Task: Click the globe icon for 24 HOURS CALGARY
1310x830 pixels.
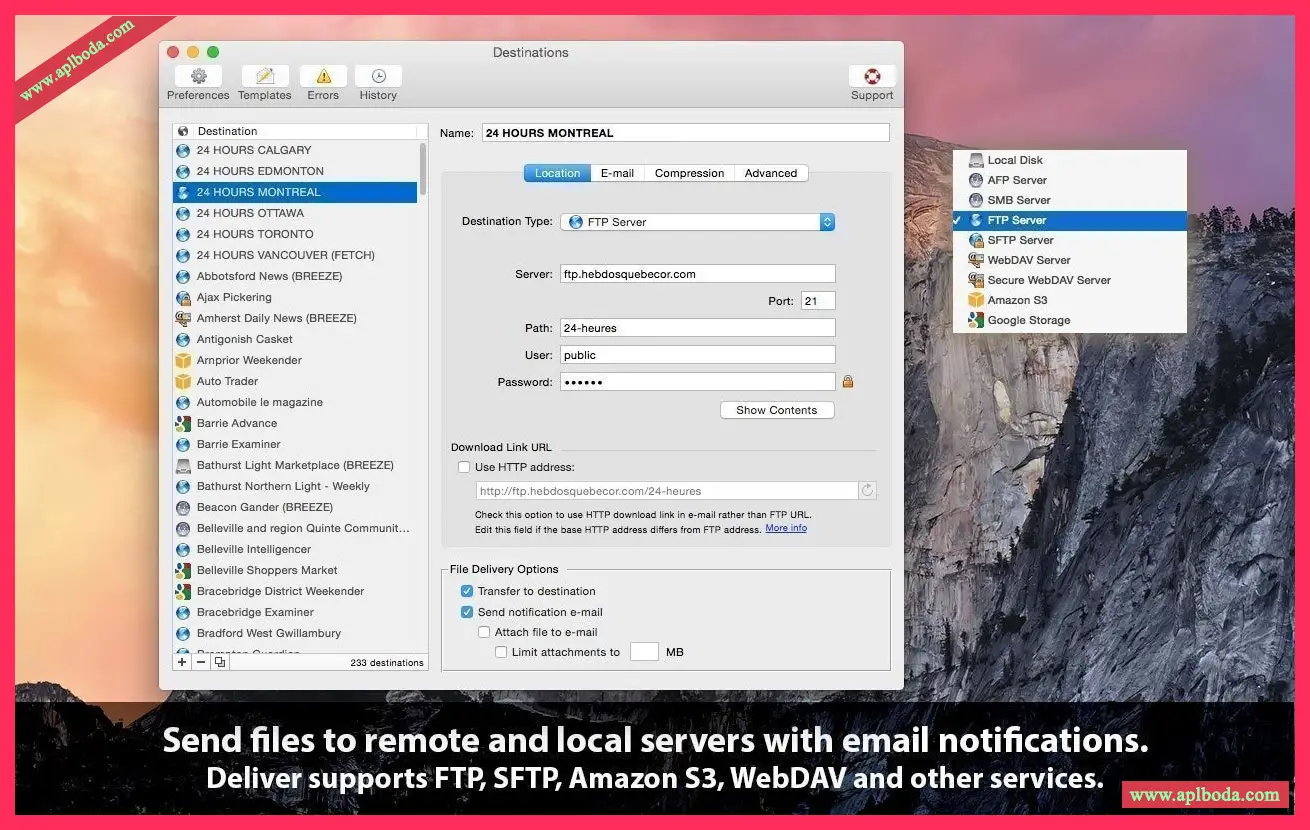Action: 183,150
